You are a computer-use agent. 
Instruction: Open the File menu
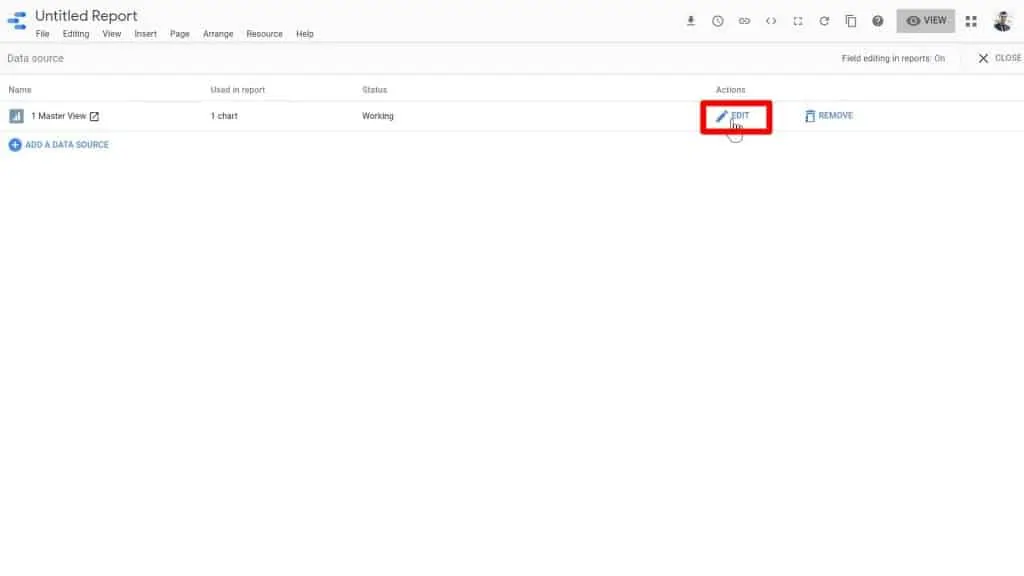tap(42, 33)
